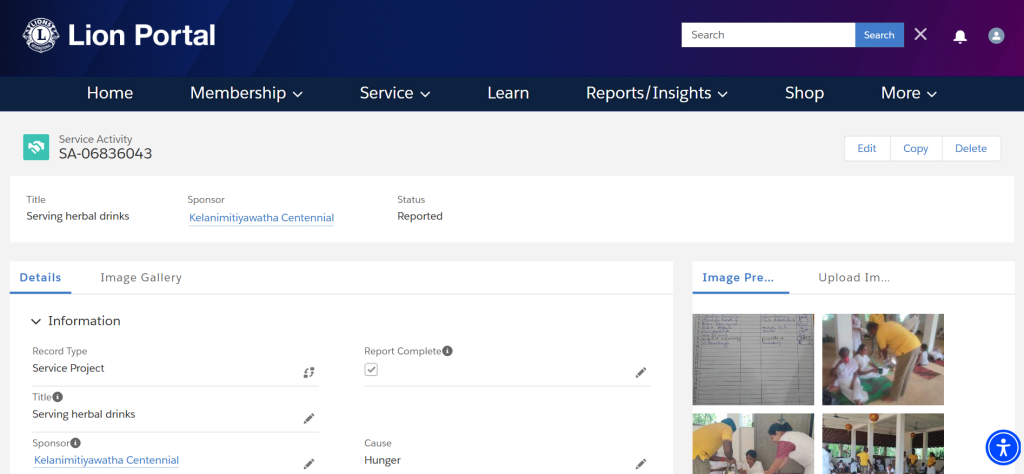Select the Upload Image tab

click(854, 277)
